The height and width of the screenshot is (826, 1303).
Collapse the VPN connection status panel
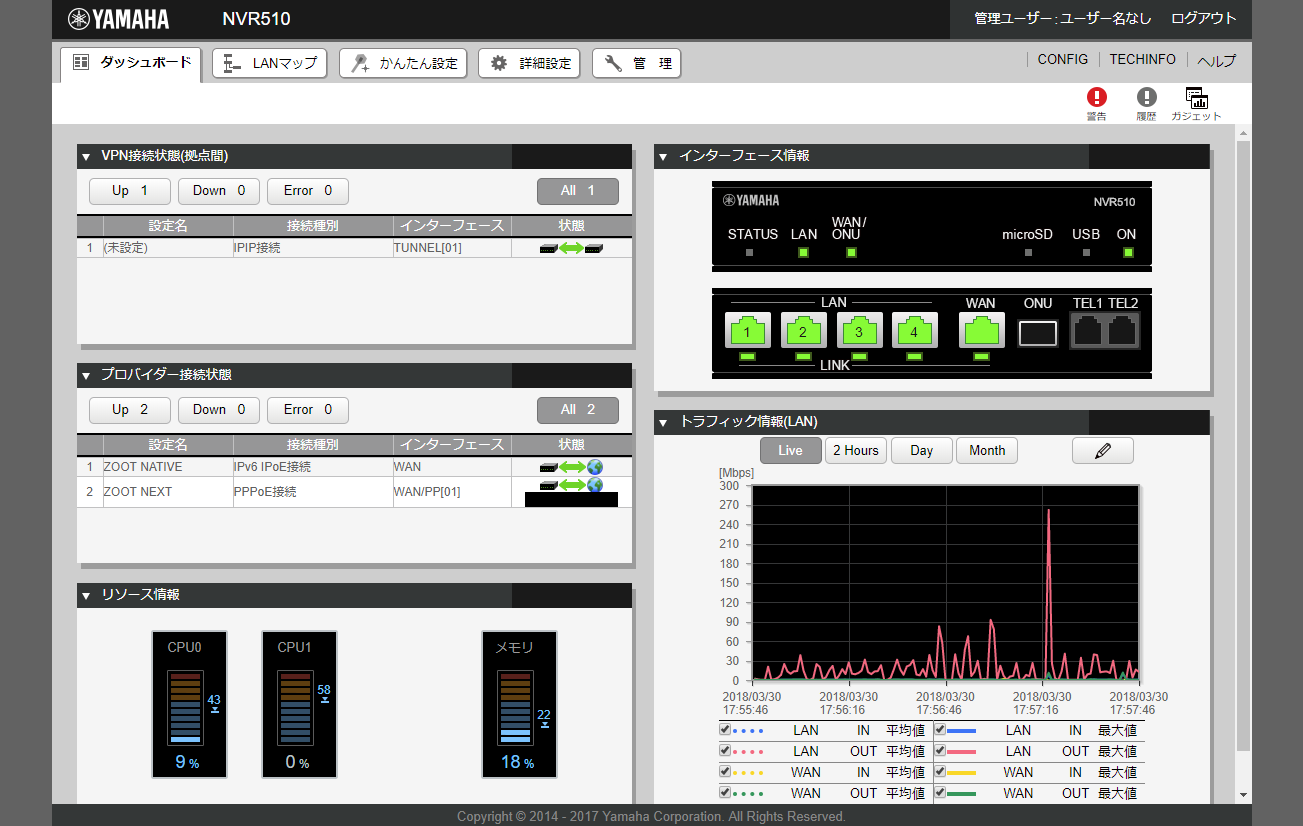click(x=86, y=157)
